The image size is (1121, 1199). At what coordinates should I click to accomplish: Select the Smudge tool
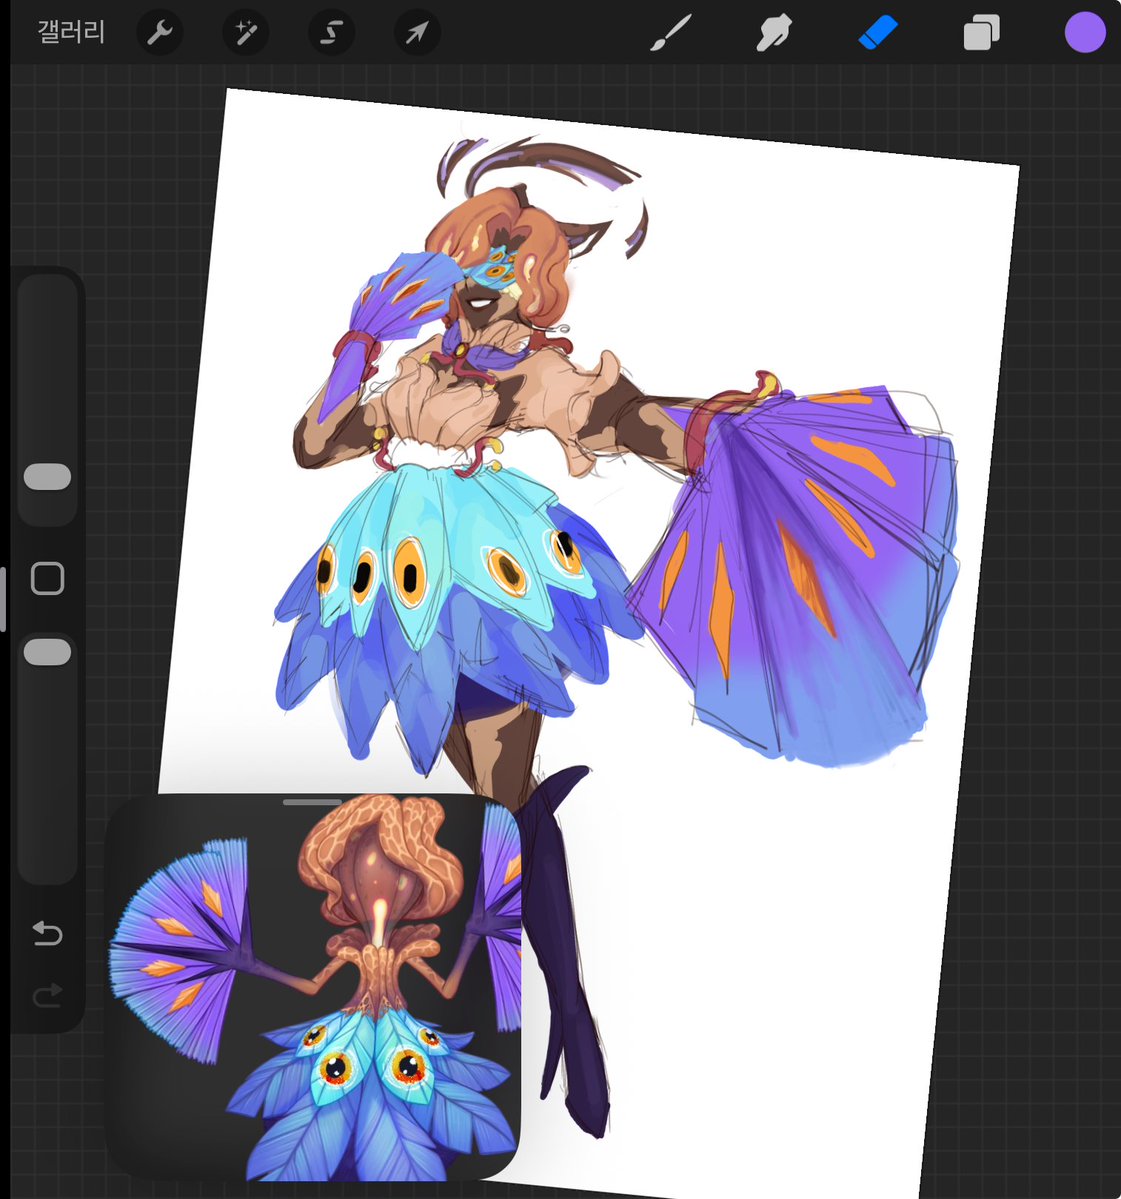774,33
